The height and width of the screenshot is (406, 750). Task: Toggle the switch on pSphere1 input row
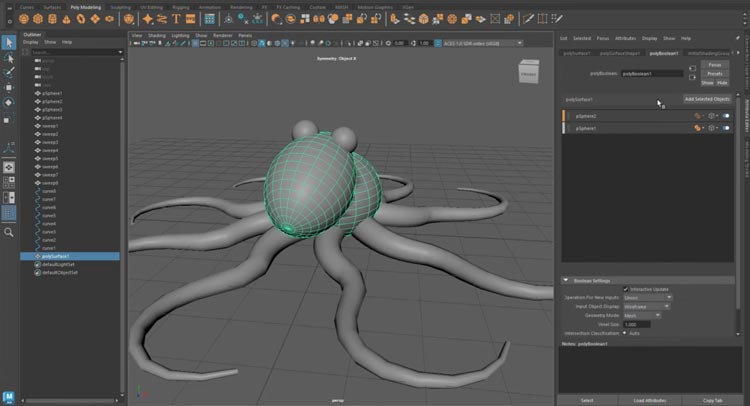click(726, 129)
